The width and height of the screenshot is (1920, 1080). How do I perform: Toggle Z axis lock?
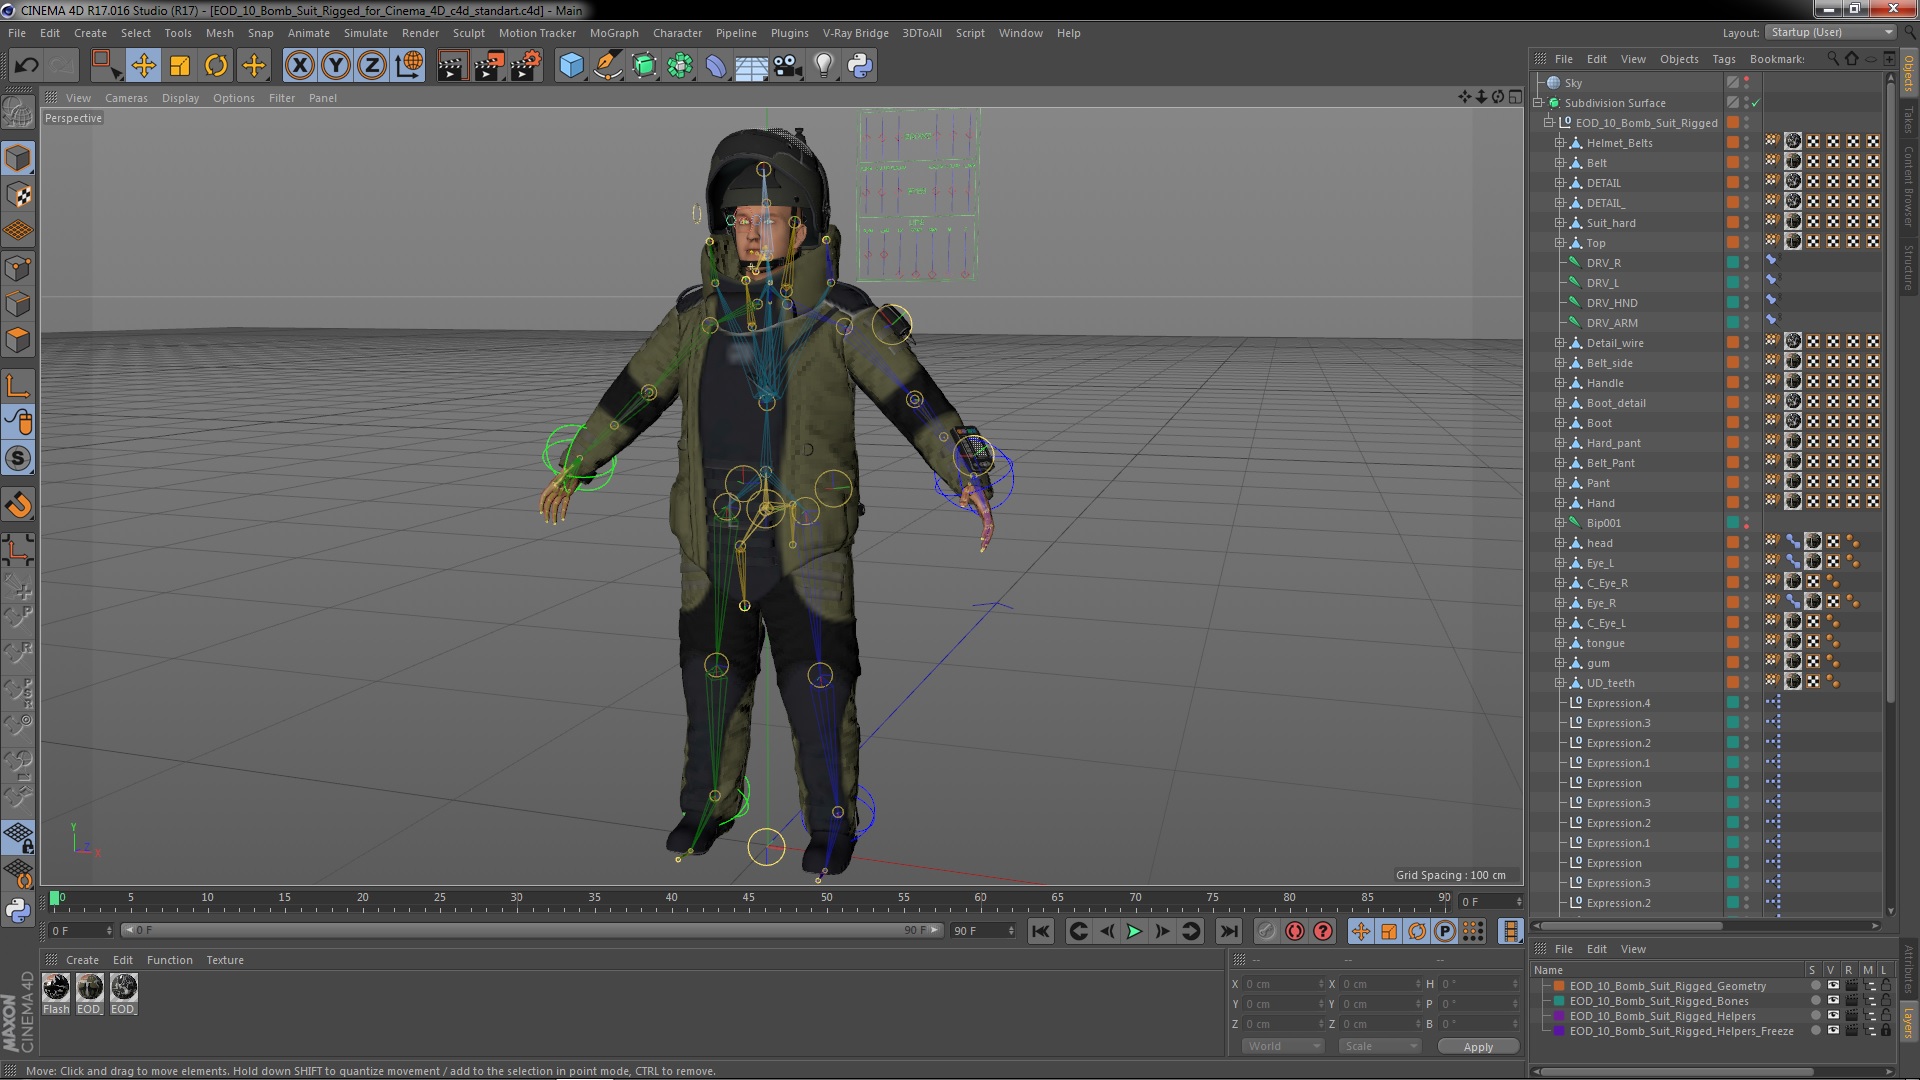point(372,66)
